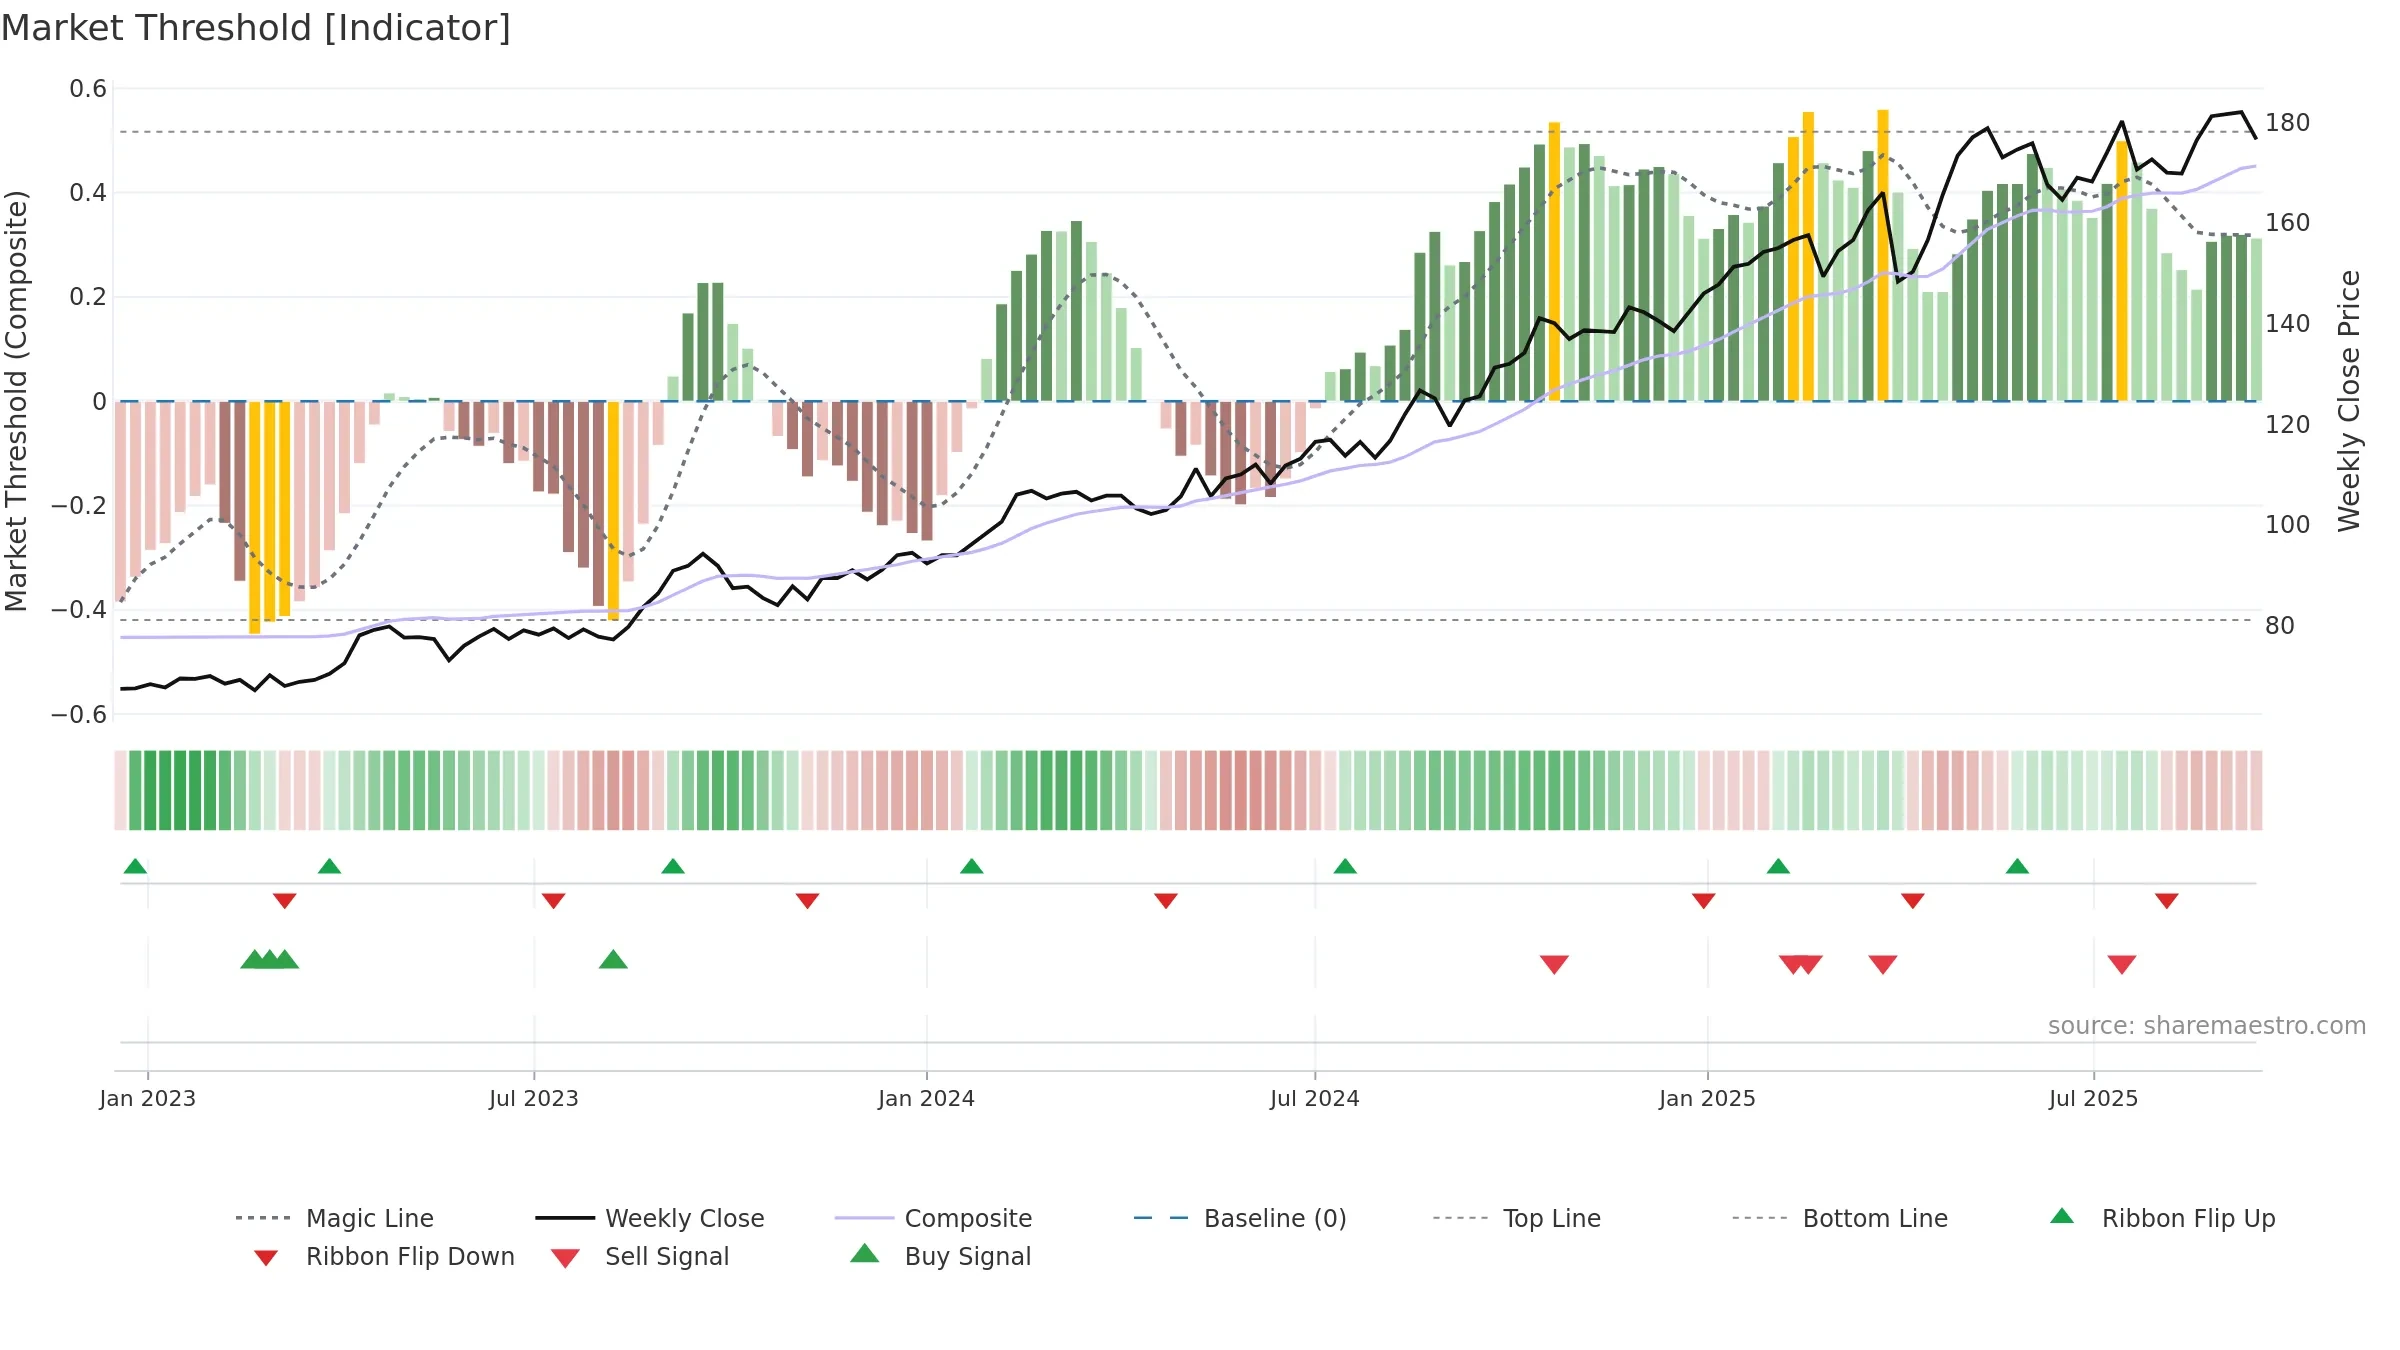Screen dimensions: 2400x1350
Task: Click the 0.6 tick on the left axis
Action: coord(88,89)
